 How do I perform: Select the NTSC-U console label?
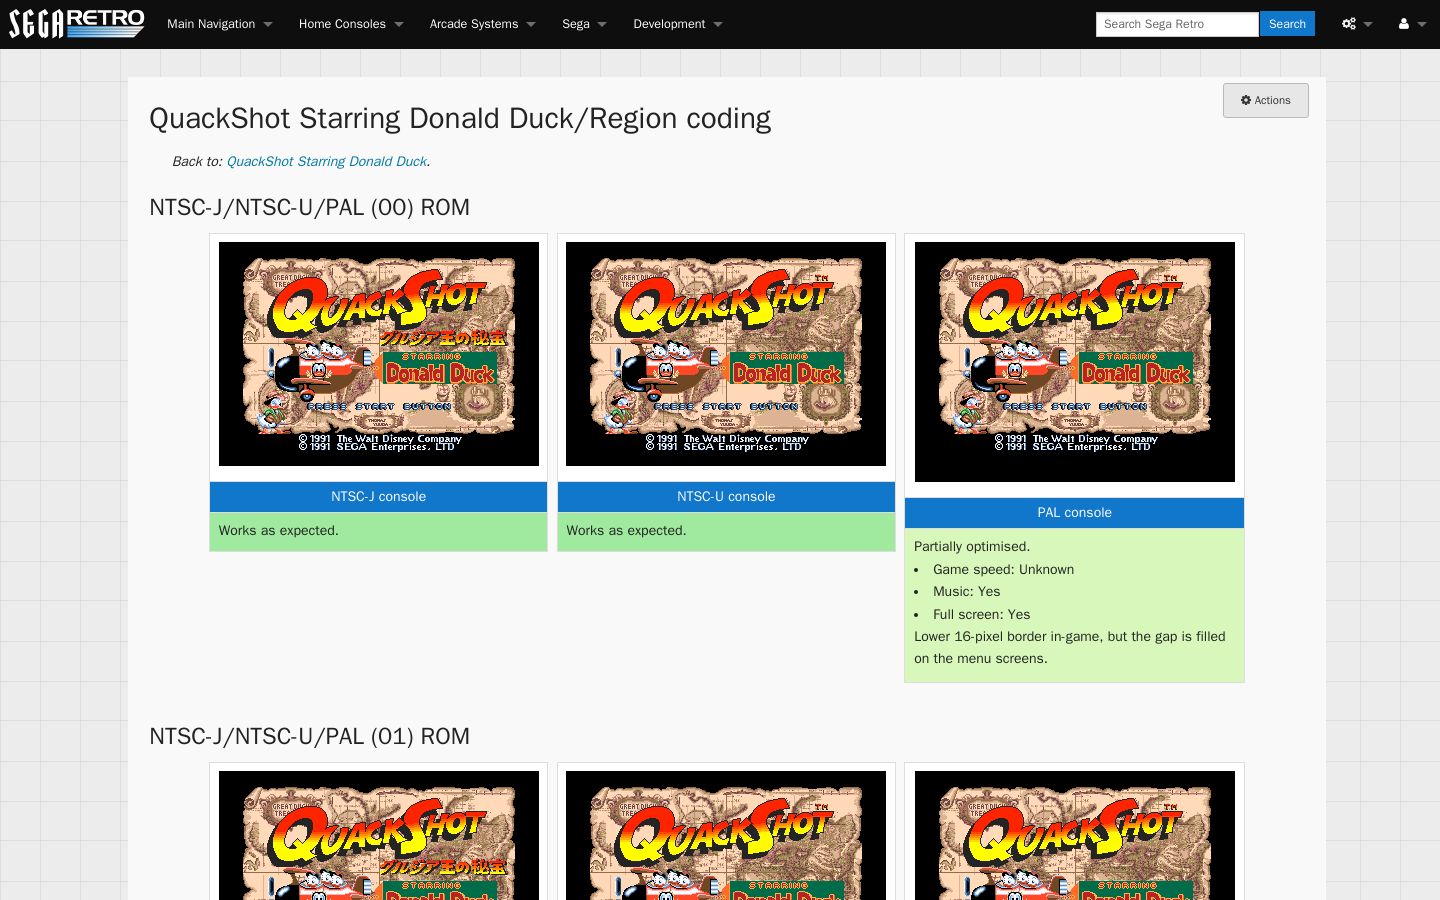726,497
